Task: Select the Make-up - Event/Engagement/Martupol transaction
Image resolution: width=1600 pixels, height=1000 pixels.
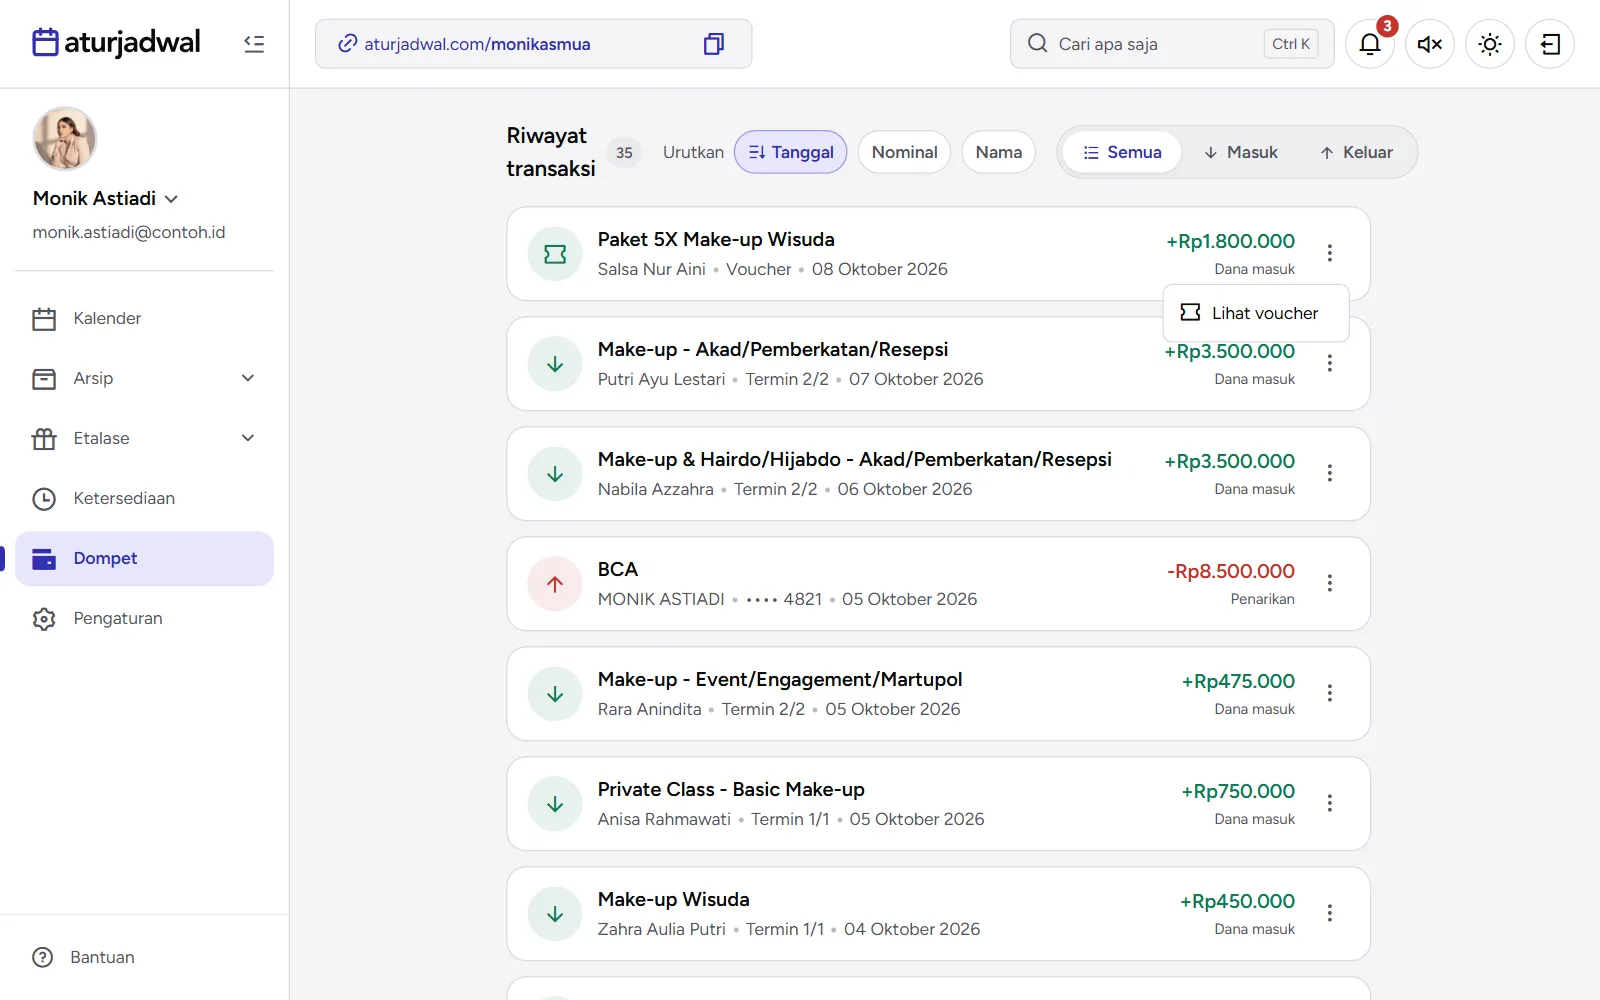Action: (x=938, y=694)
